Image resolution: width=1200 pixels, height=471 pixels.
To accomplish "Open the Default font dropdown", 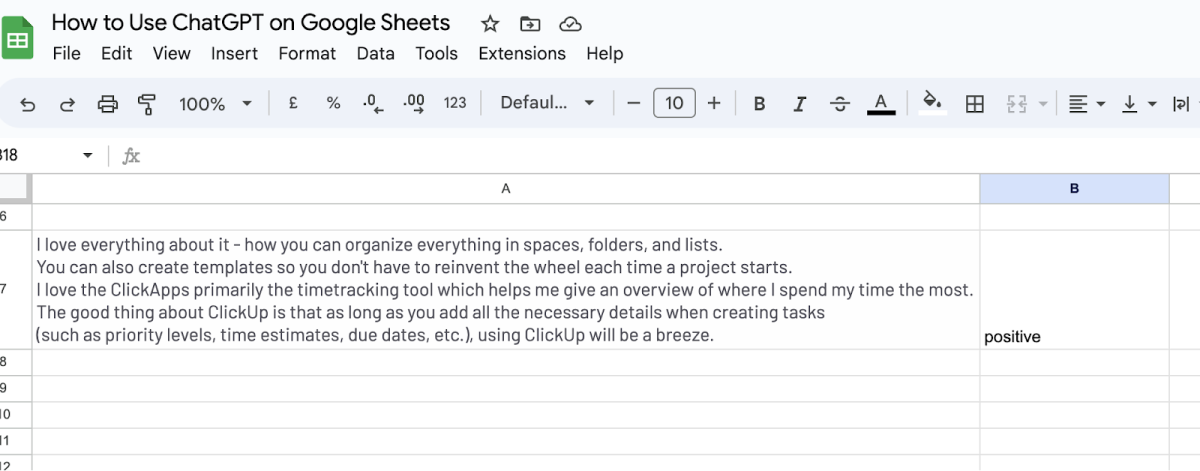I will tap(548, 103).
